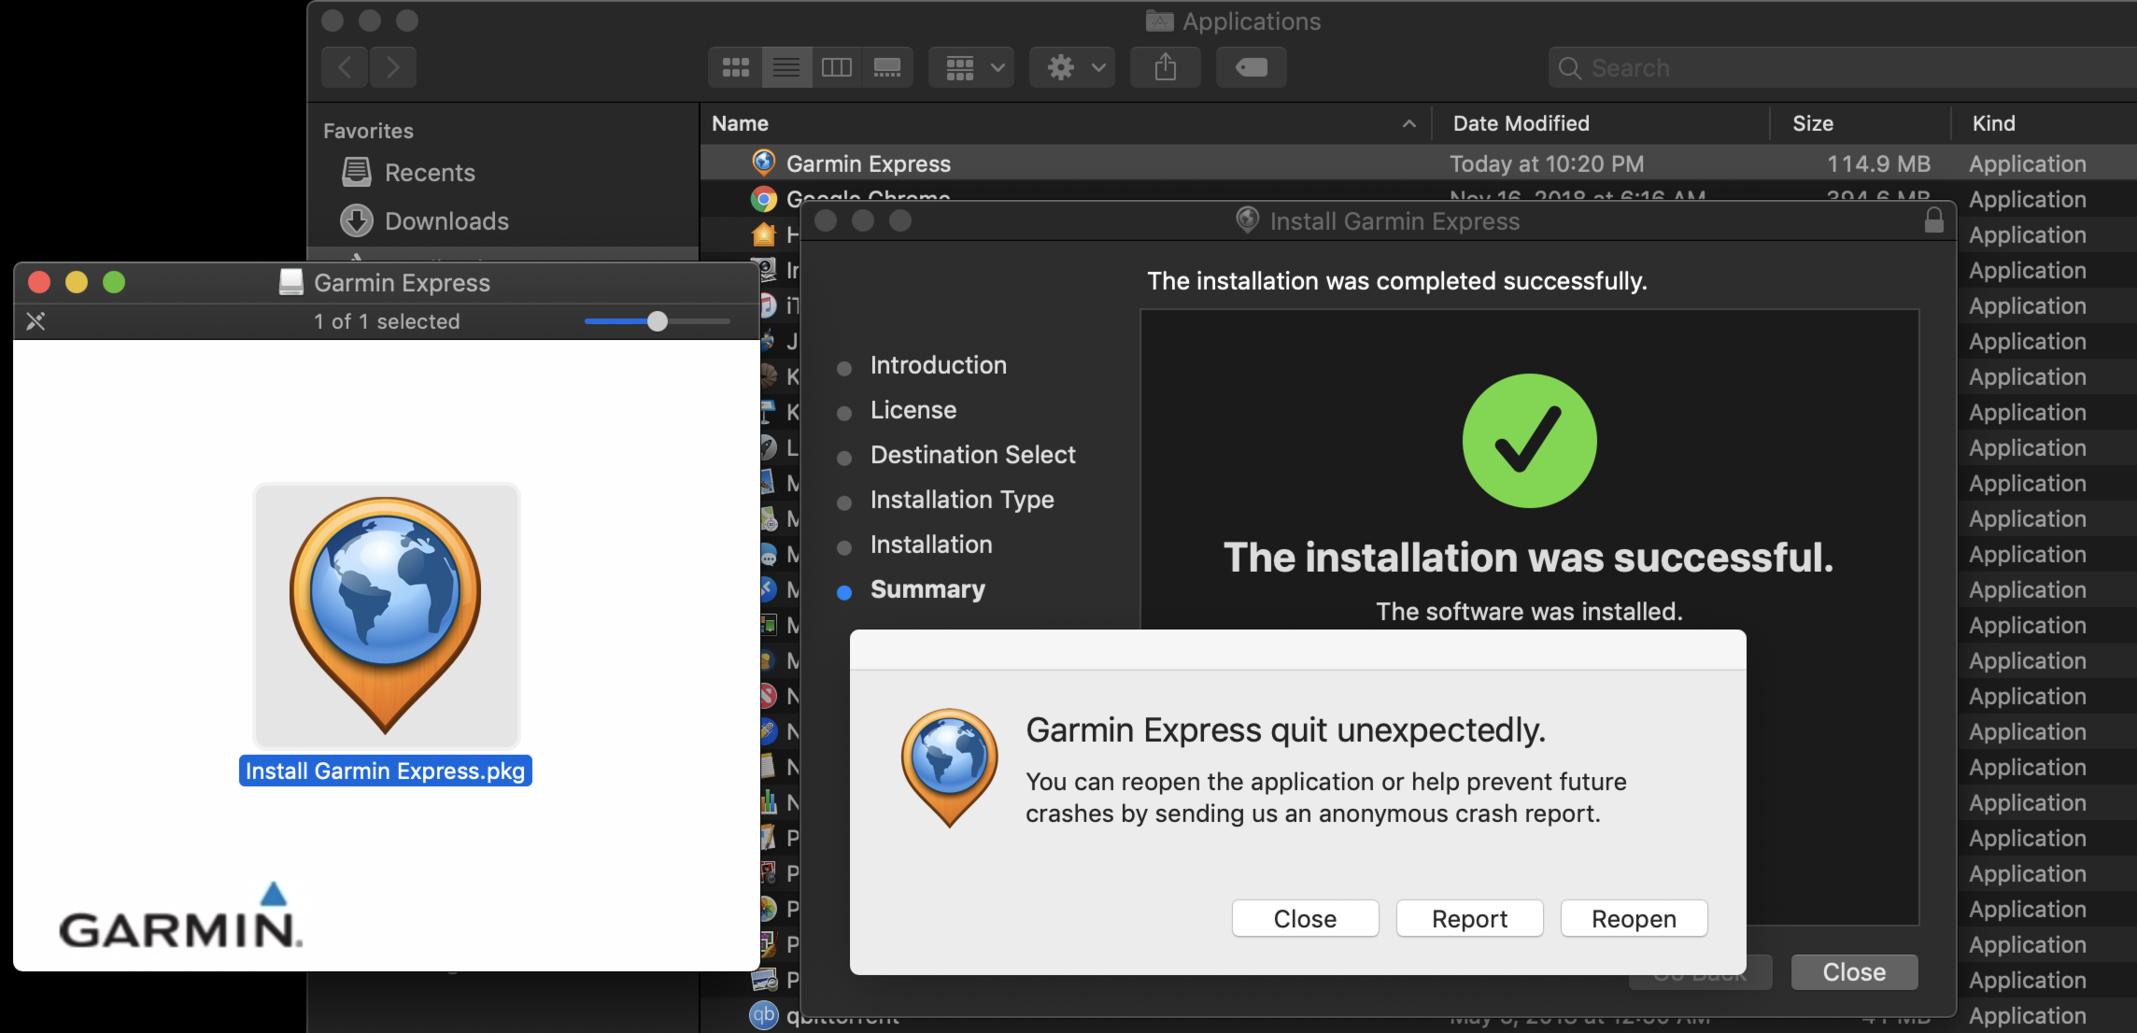Switch Finder to icon view
This screenshot has height=1033, width=2137.
736,67
